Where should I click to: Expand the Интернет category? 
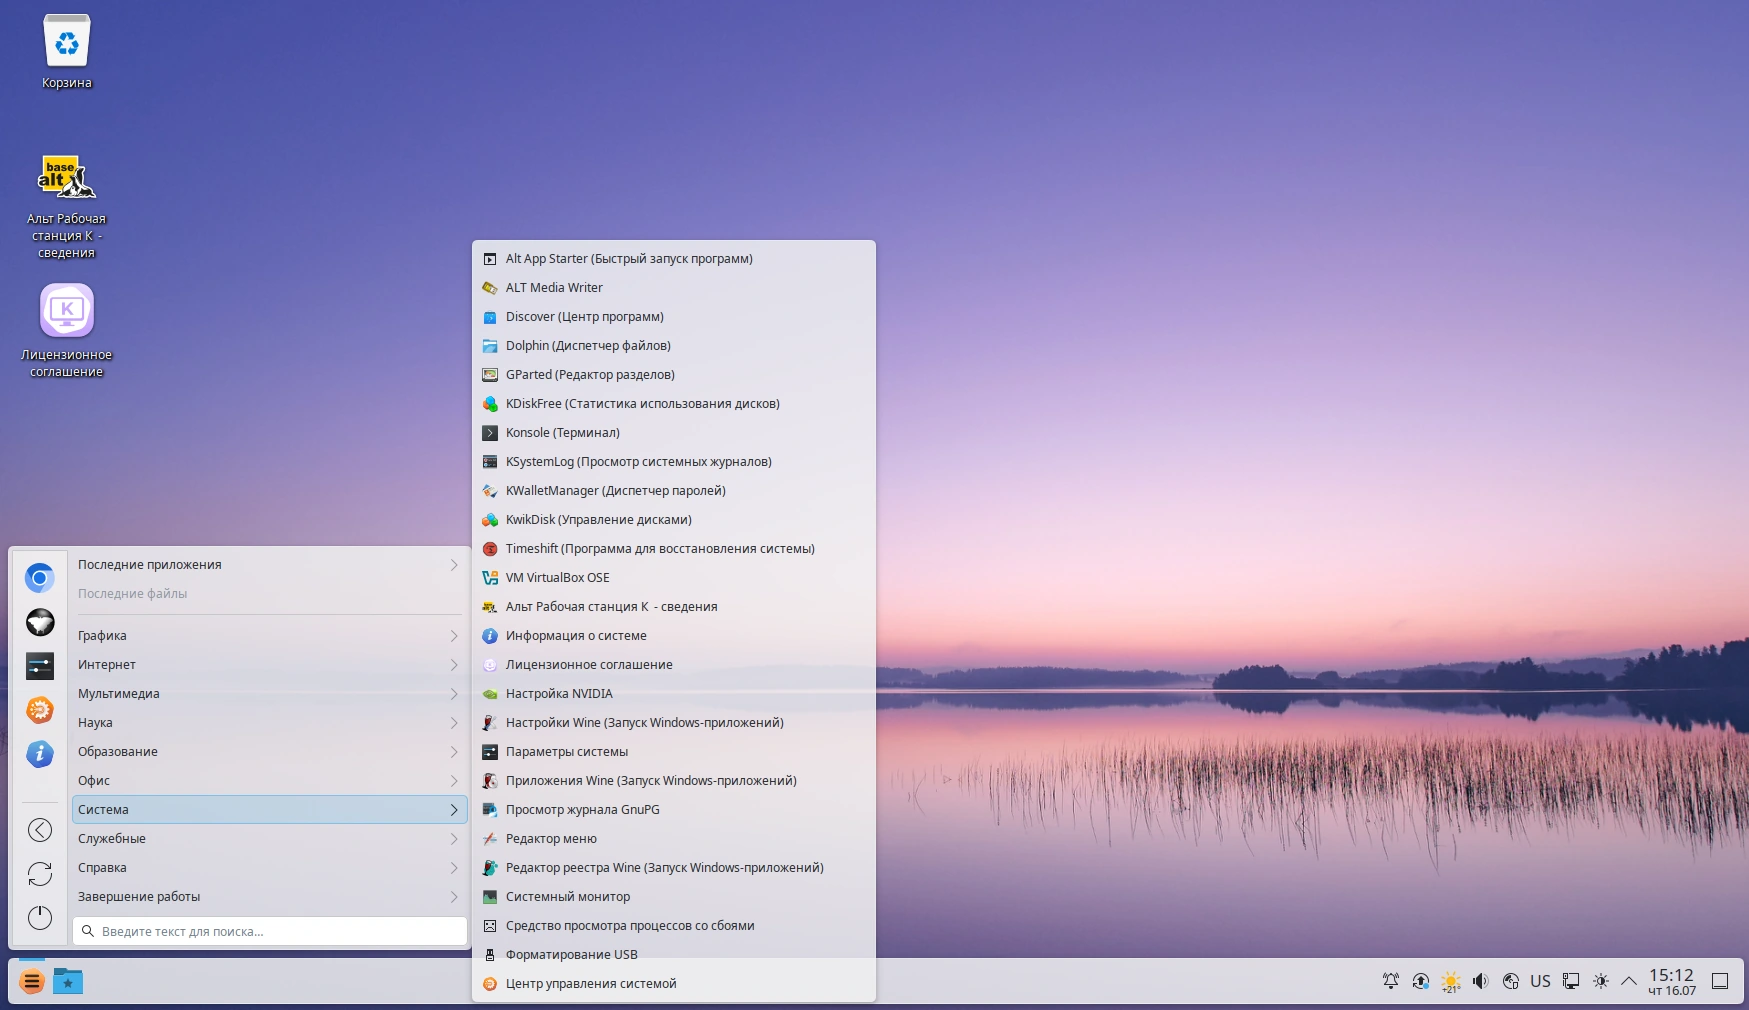click(270, 665)
